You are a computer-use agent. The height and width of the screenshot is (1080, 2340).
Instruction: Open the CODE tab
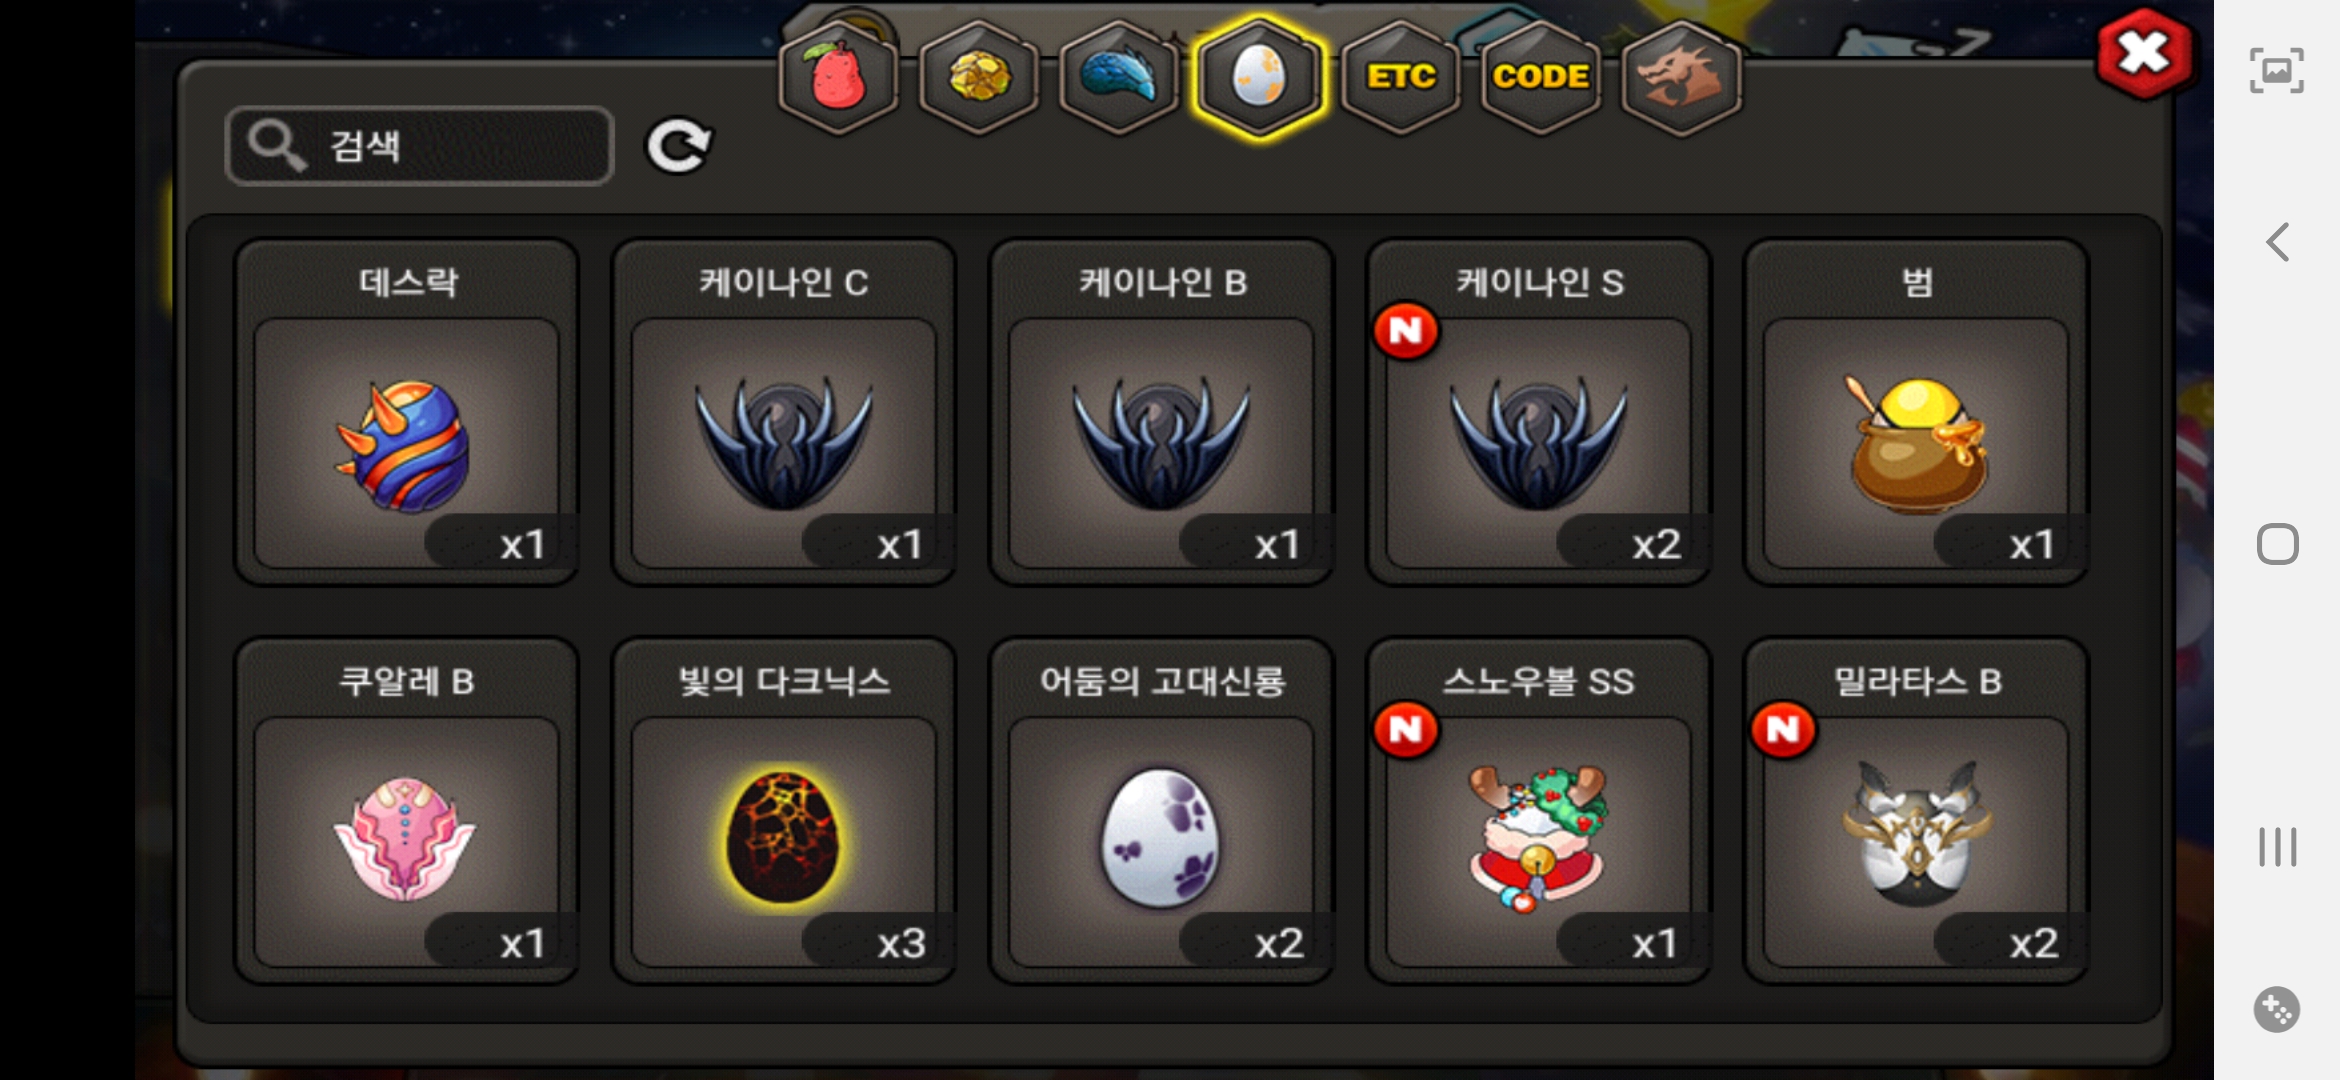[1541, 77]
